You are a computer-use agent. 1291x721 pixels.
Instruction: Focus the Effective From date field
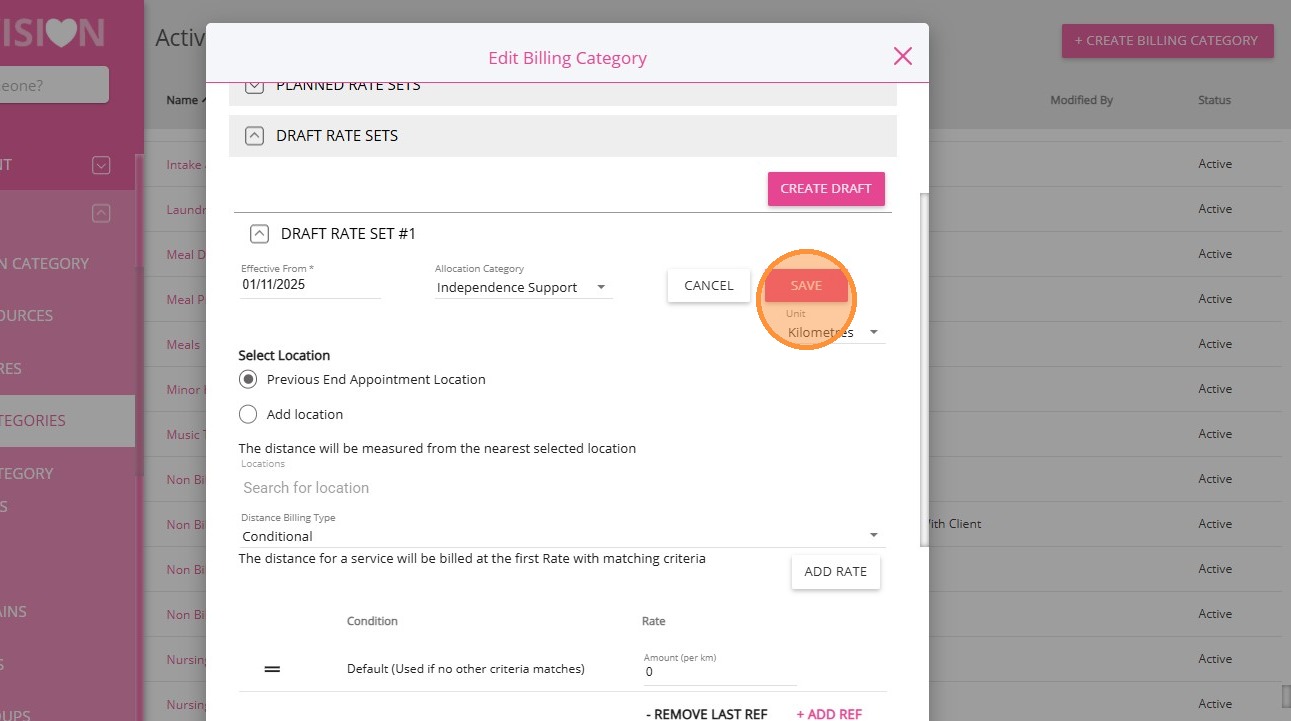click(x=310, y=285)
